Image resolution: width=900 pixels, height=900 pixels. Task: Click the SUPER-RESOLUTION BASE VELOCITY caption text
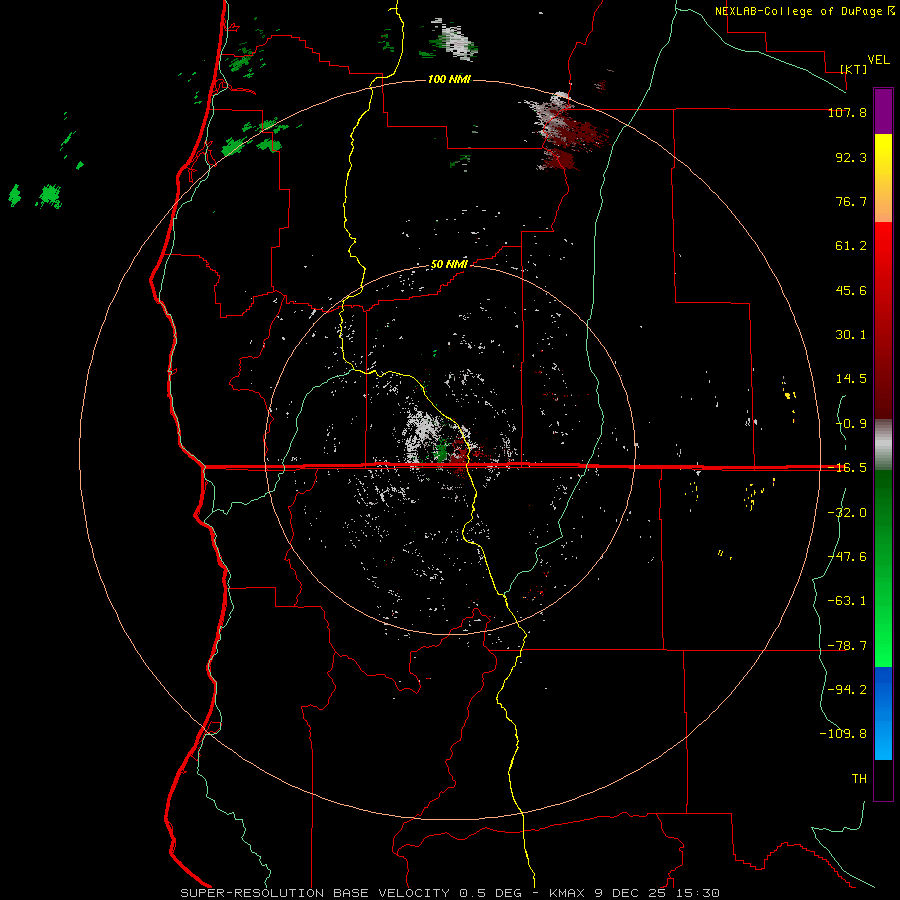(x=315, y=893)
